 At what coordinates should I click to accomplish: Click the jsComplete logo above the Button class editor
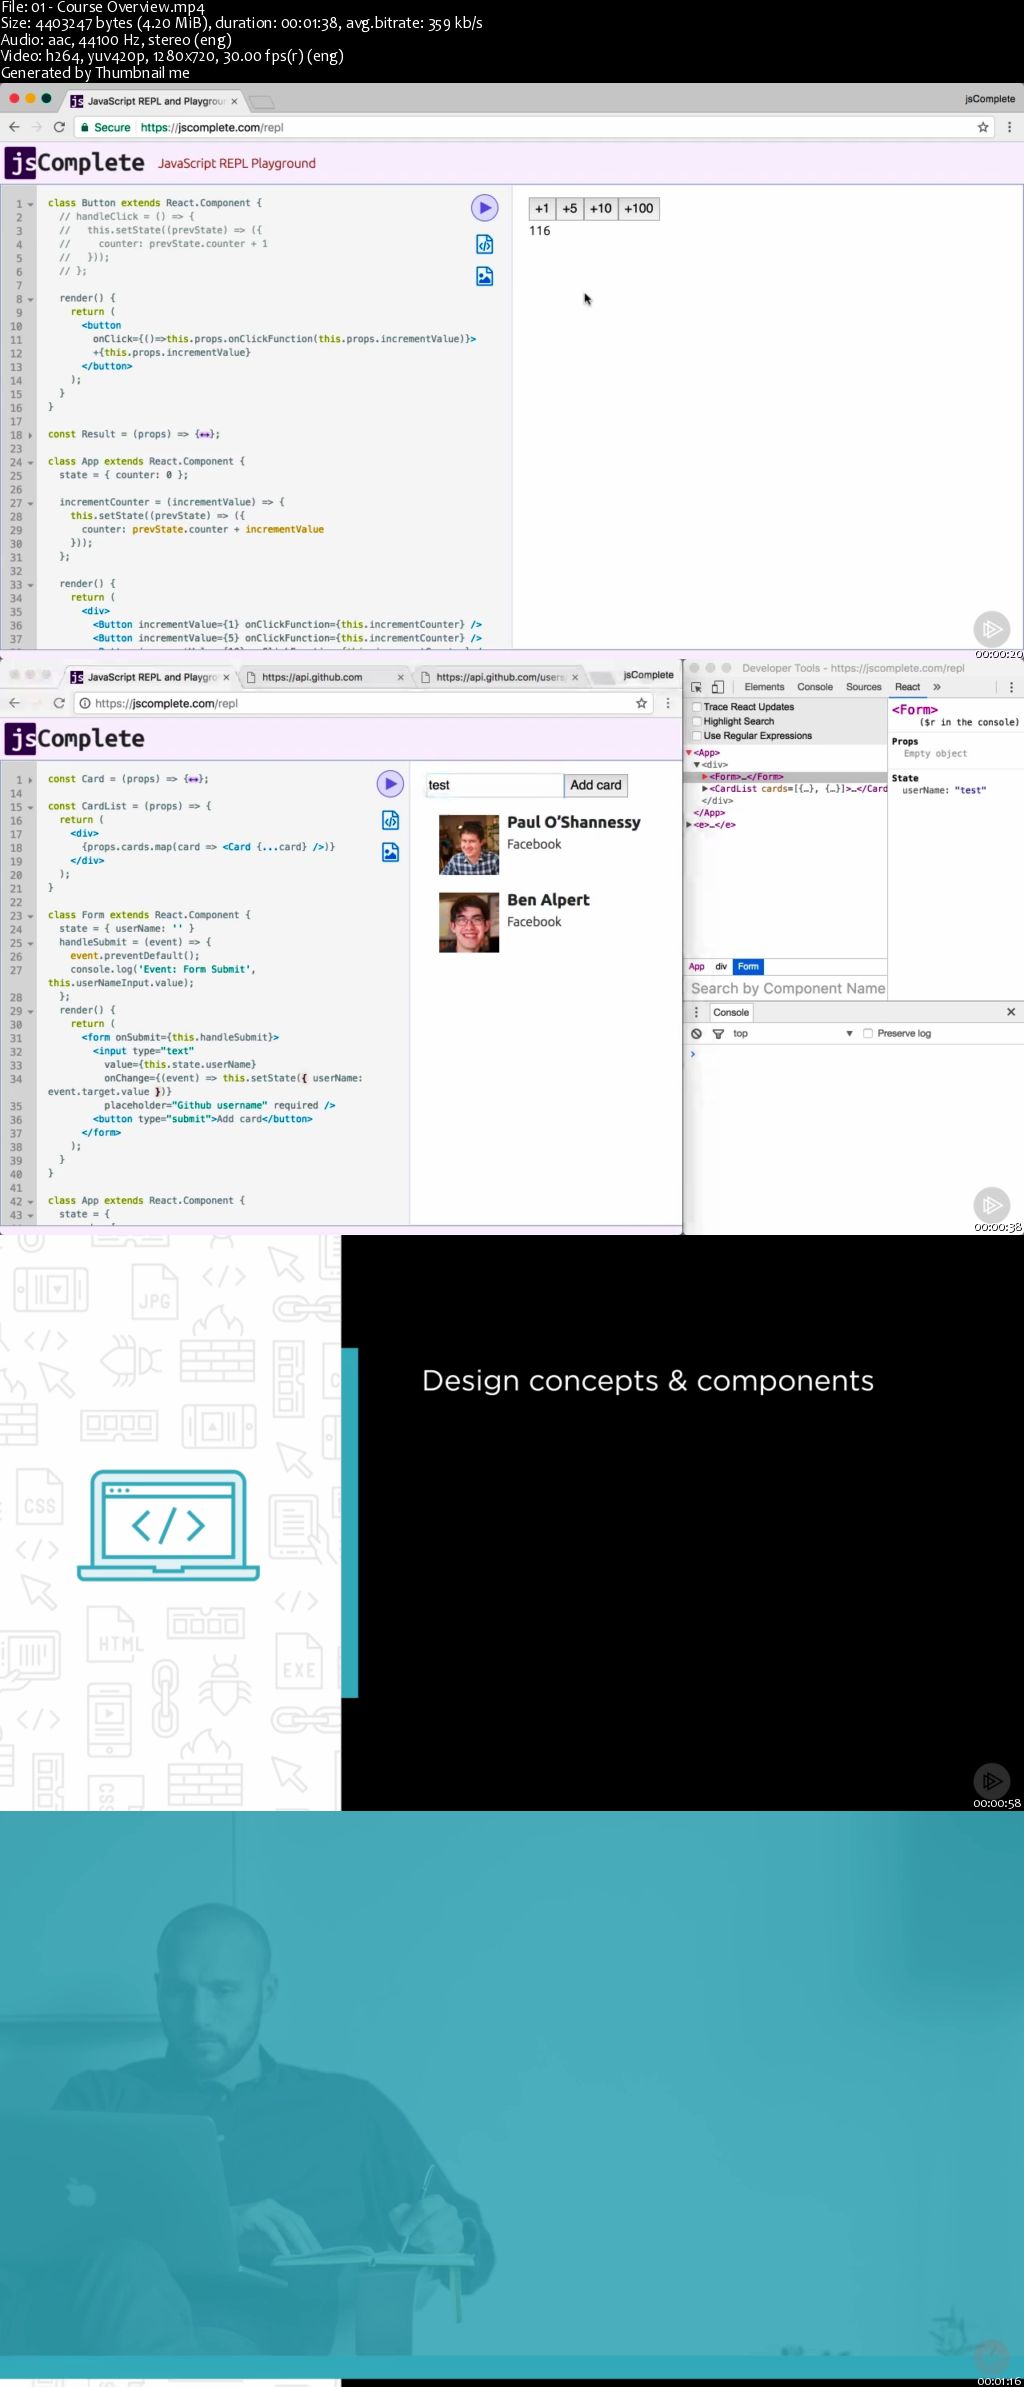(75, 162)
